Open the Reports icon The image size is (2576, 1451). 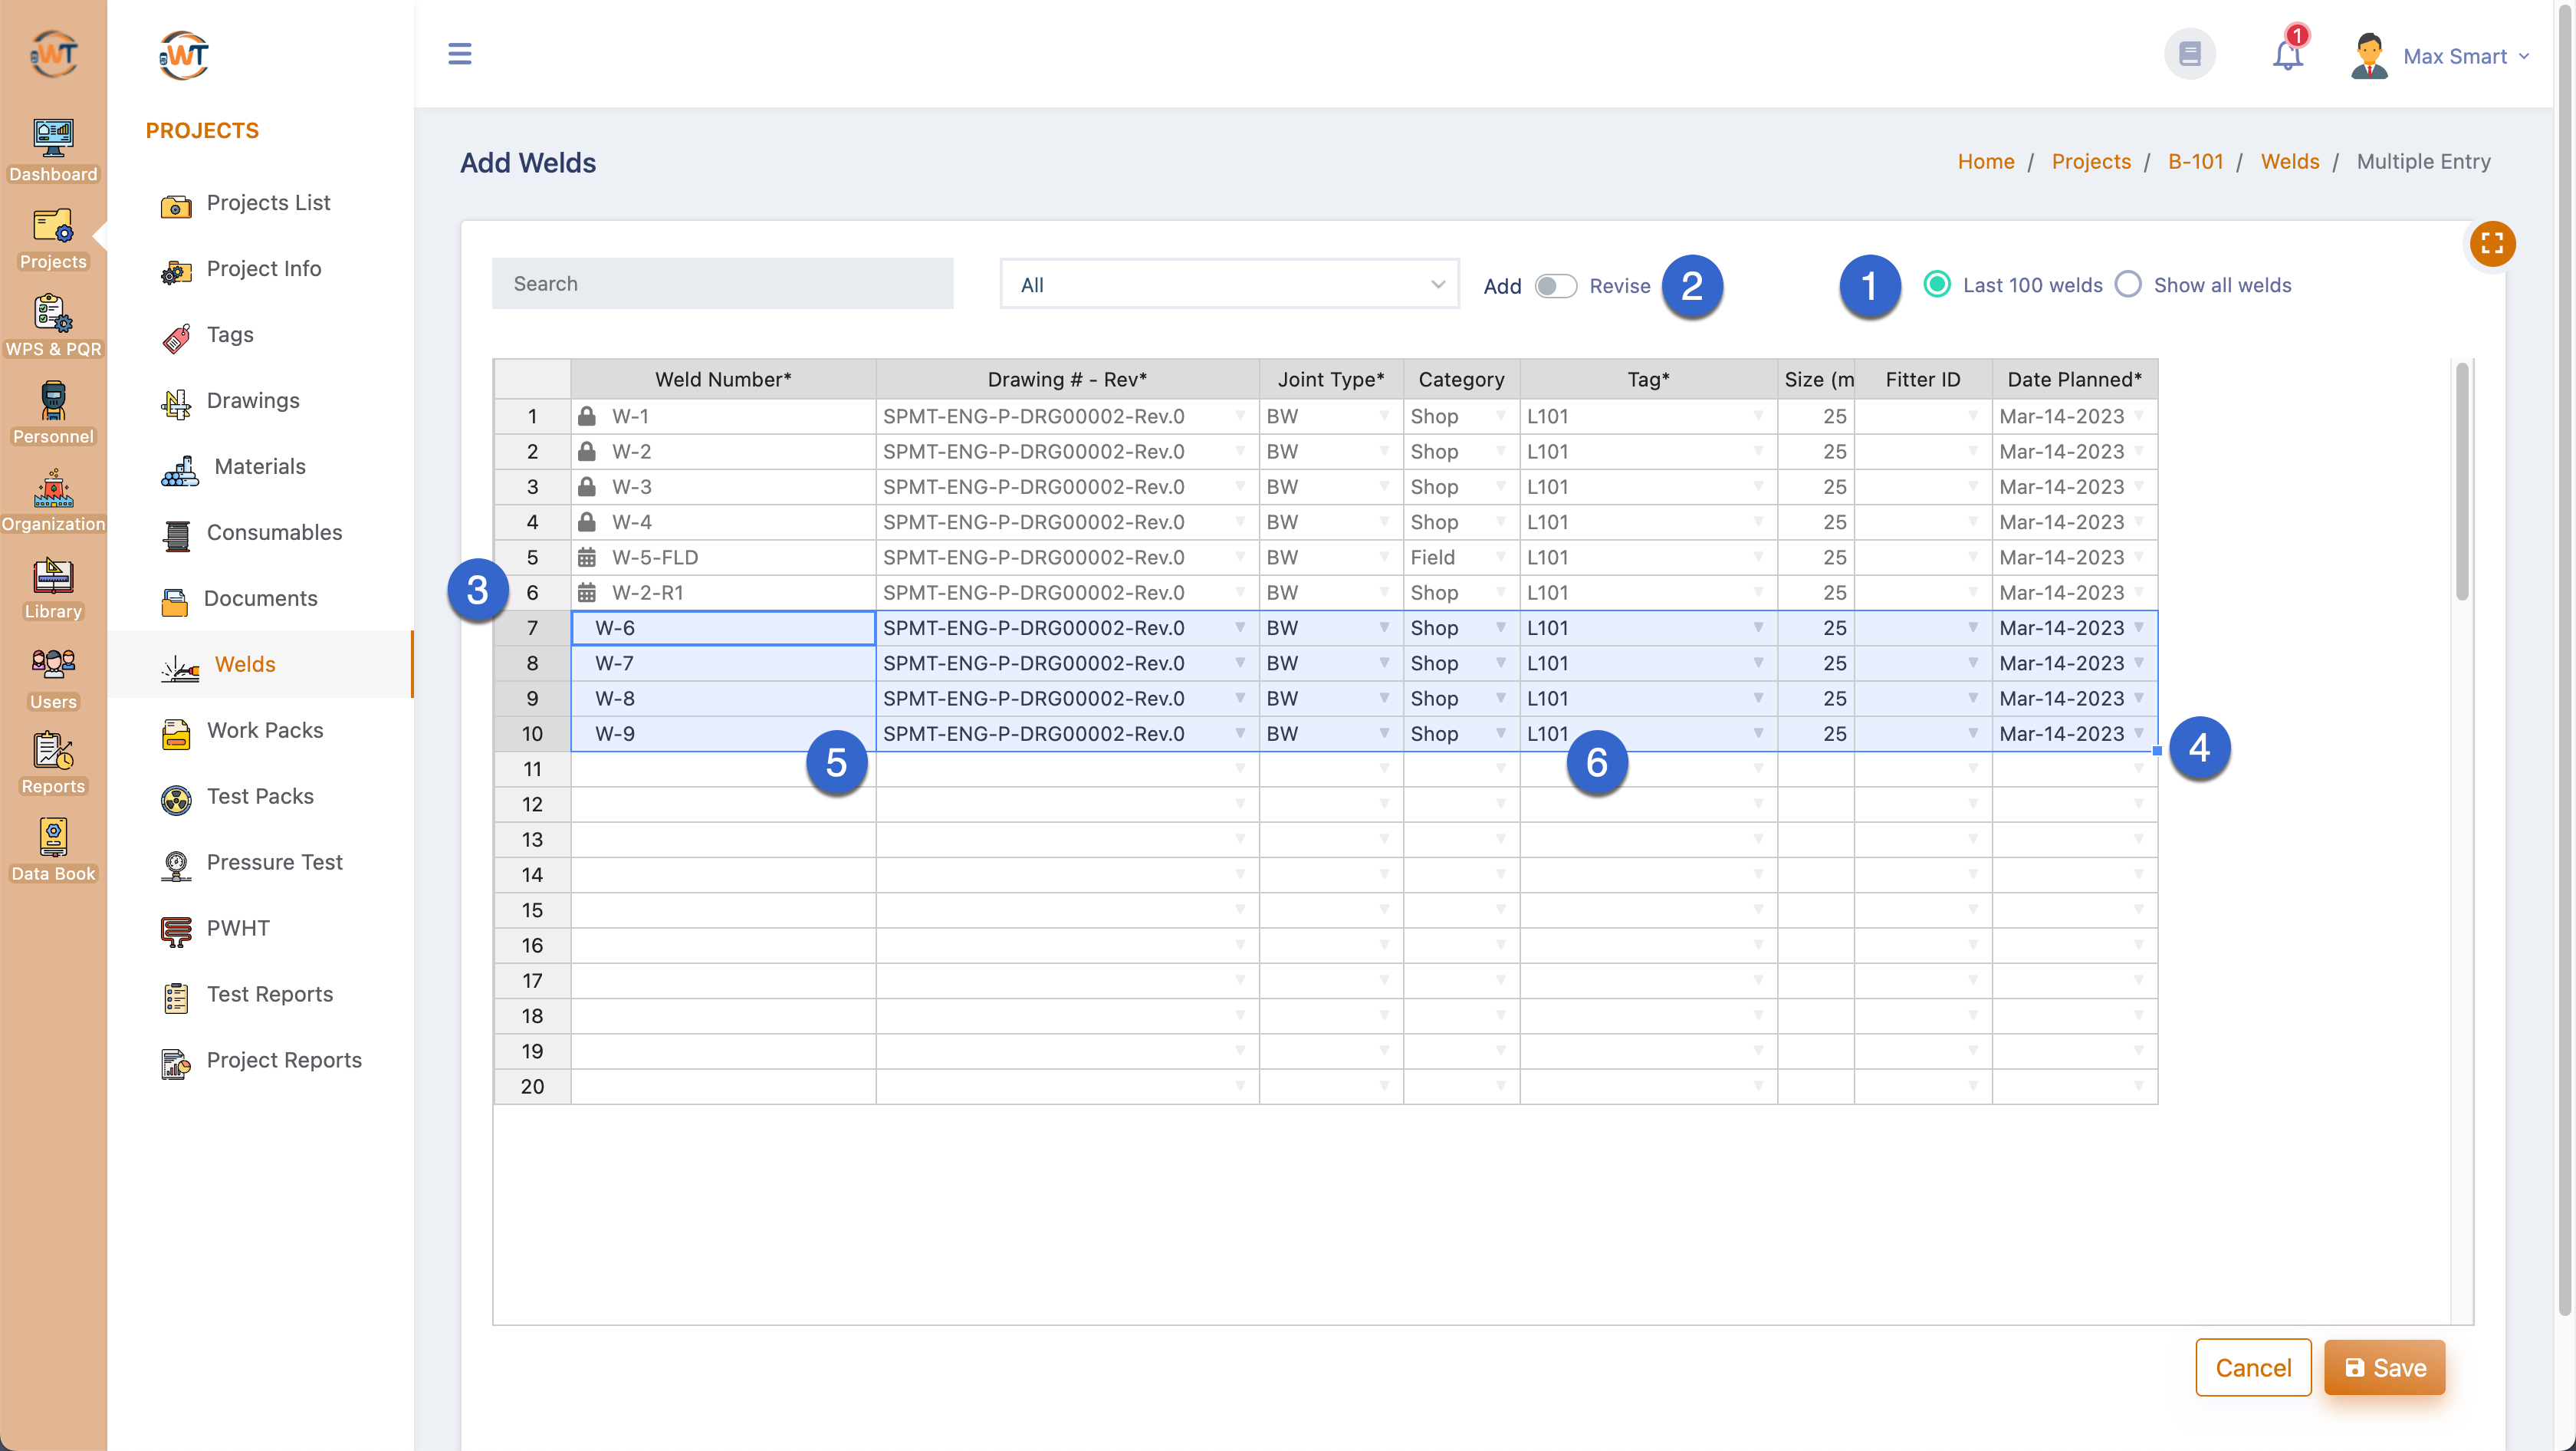point(53,750)
